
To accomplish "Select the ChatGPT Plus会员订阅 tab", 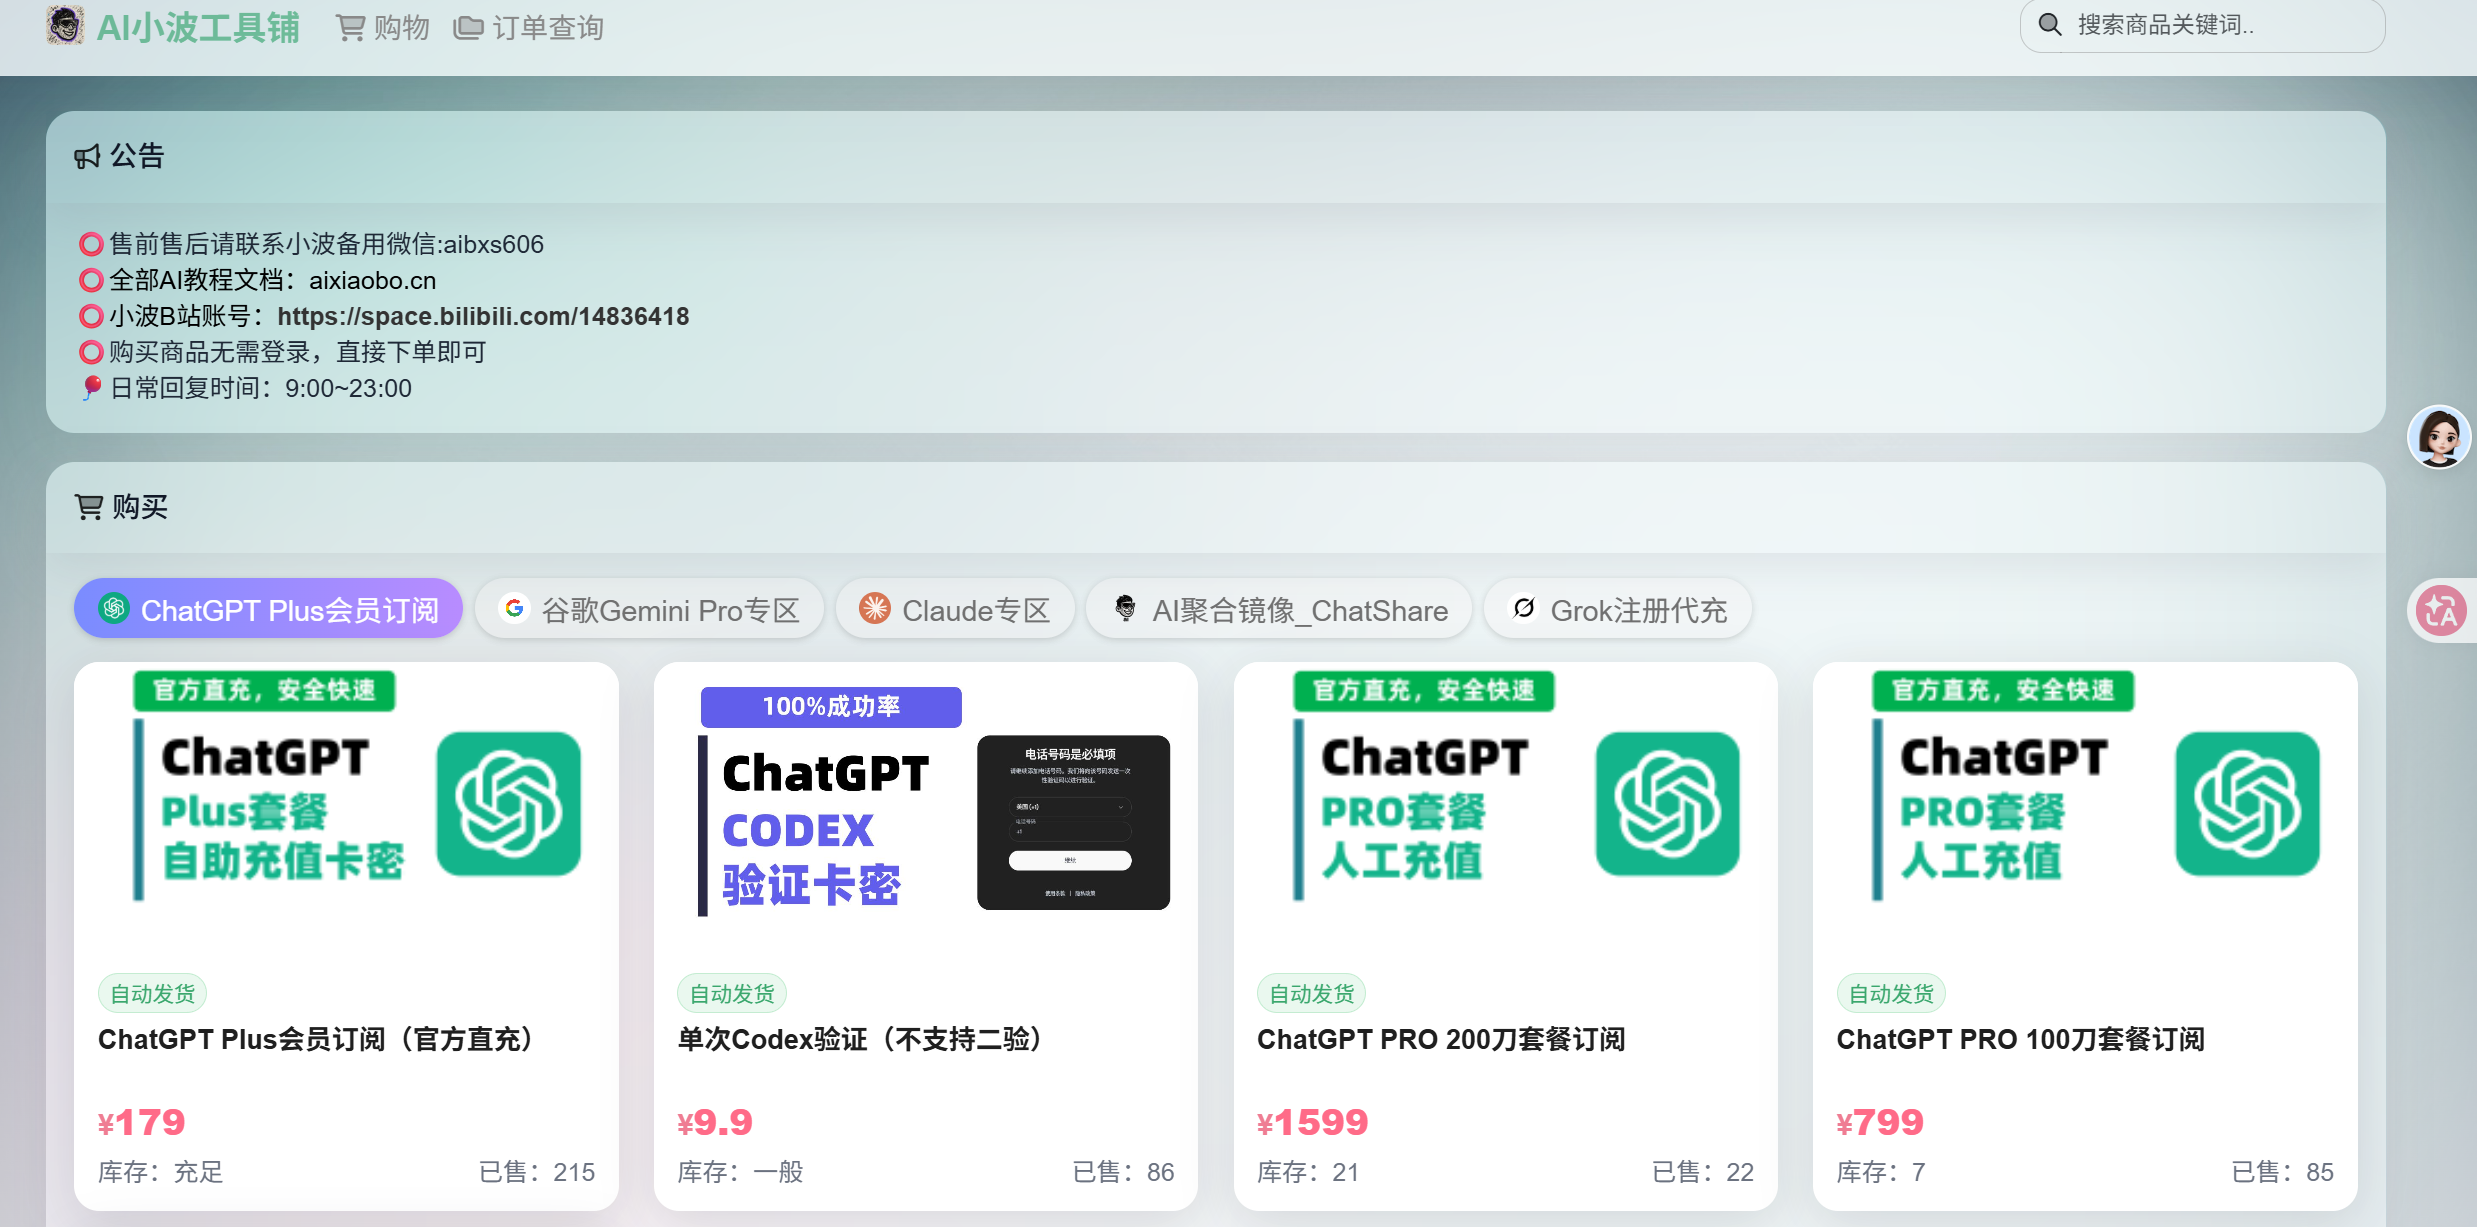I will 268,609.
